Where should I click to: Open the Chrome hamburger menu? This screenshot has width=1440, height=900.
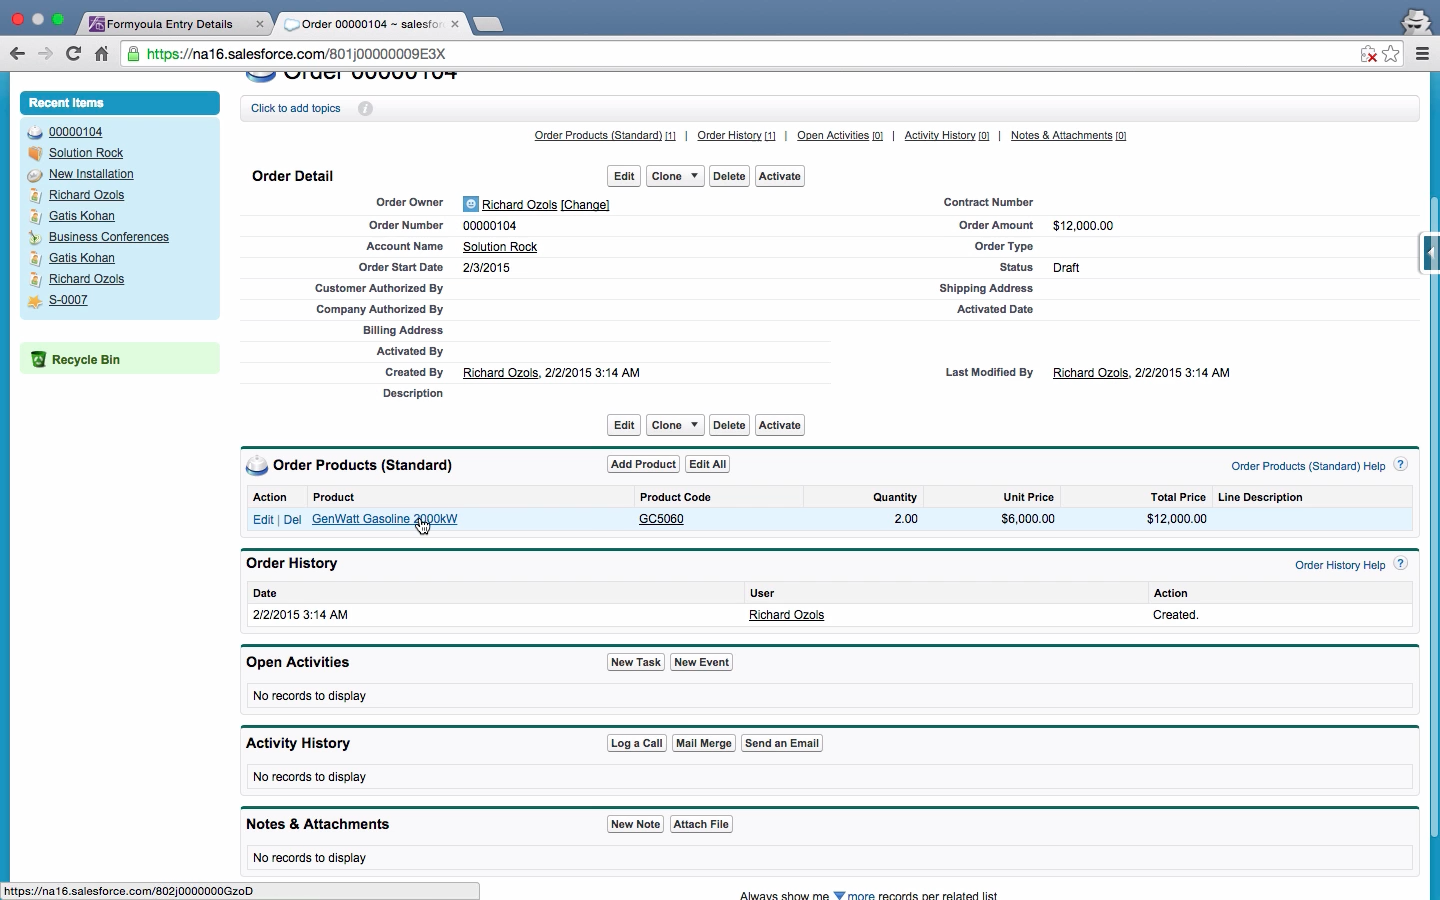pyautogui.click(x=1422, y=54)
